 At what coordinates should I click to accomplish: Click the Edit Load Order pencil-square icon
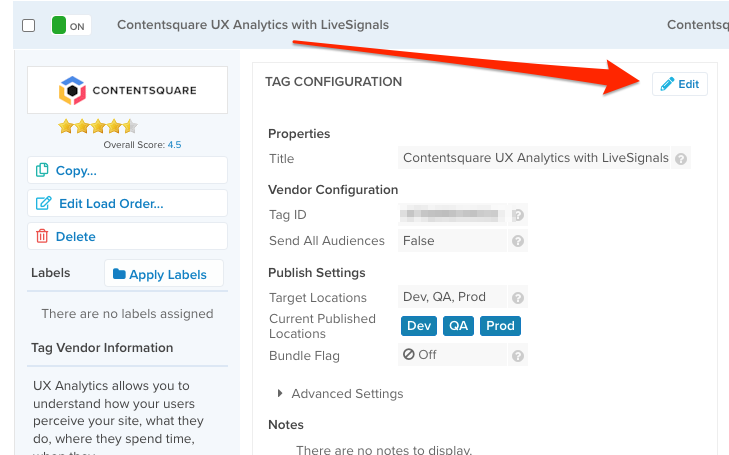click(x=44, y=203)
